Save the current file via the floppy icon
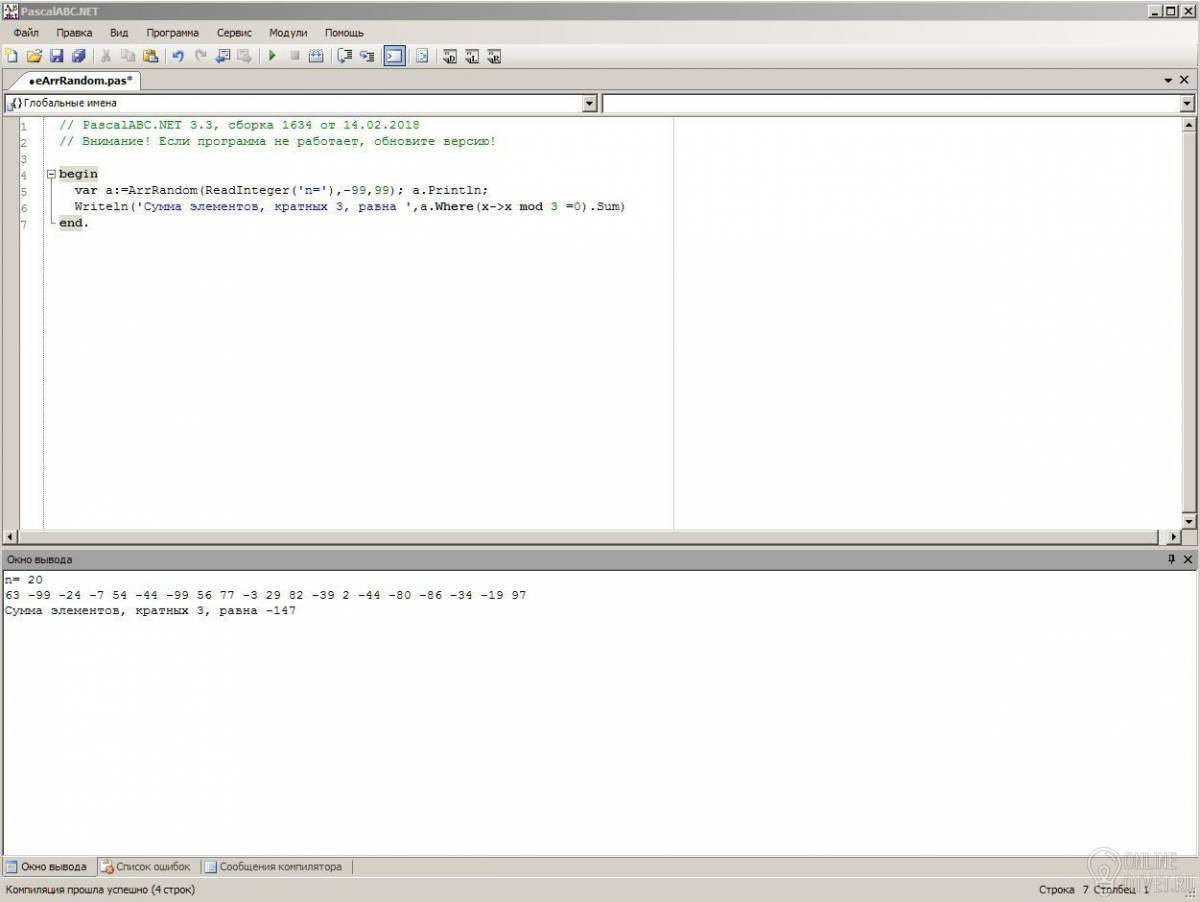1200x902 pixels. 57,56
